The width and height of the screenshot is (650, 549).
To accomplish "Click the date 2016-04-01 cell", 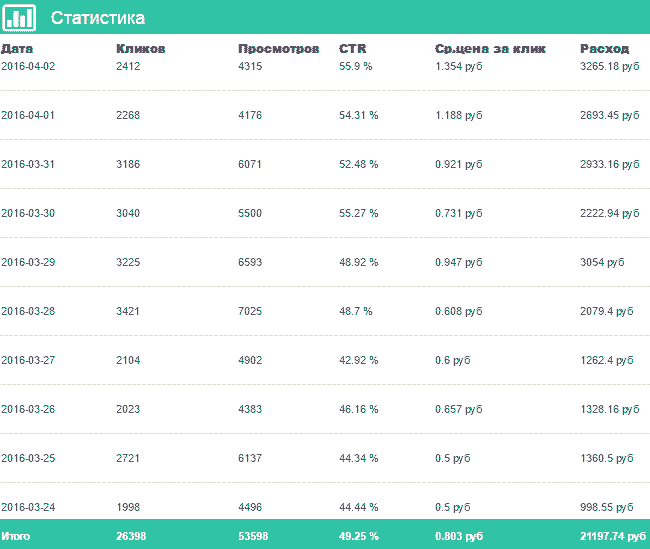I will tap(28, 115).
